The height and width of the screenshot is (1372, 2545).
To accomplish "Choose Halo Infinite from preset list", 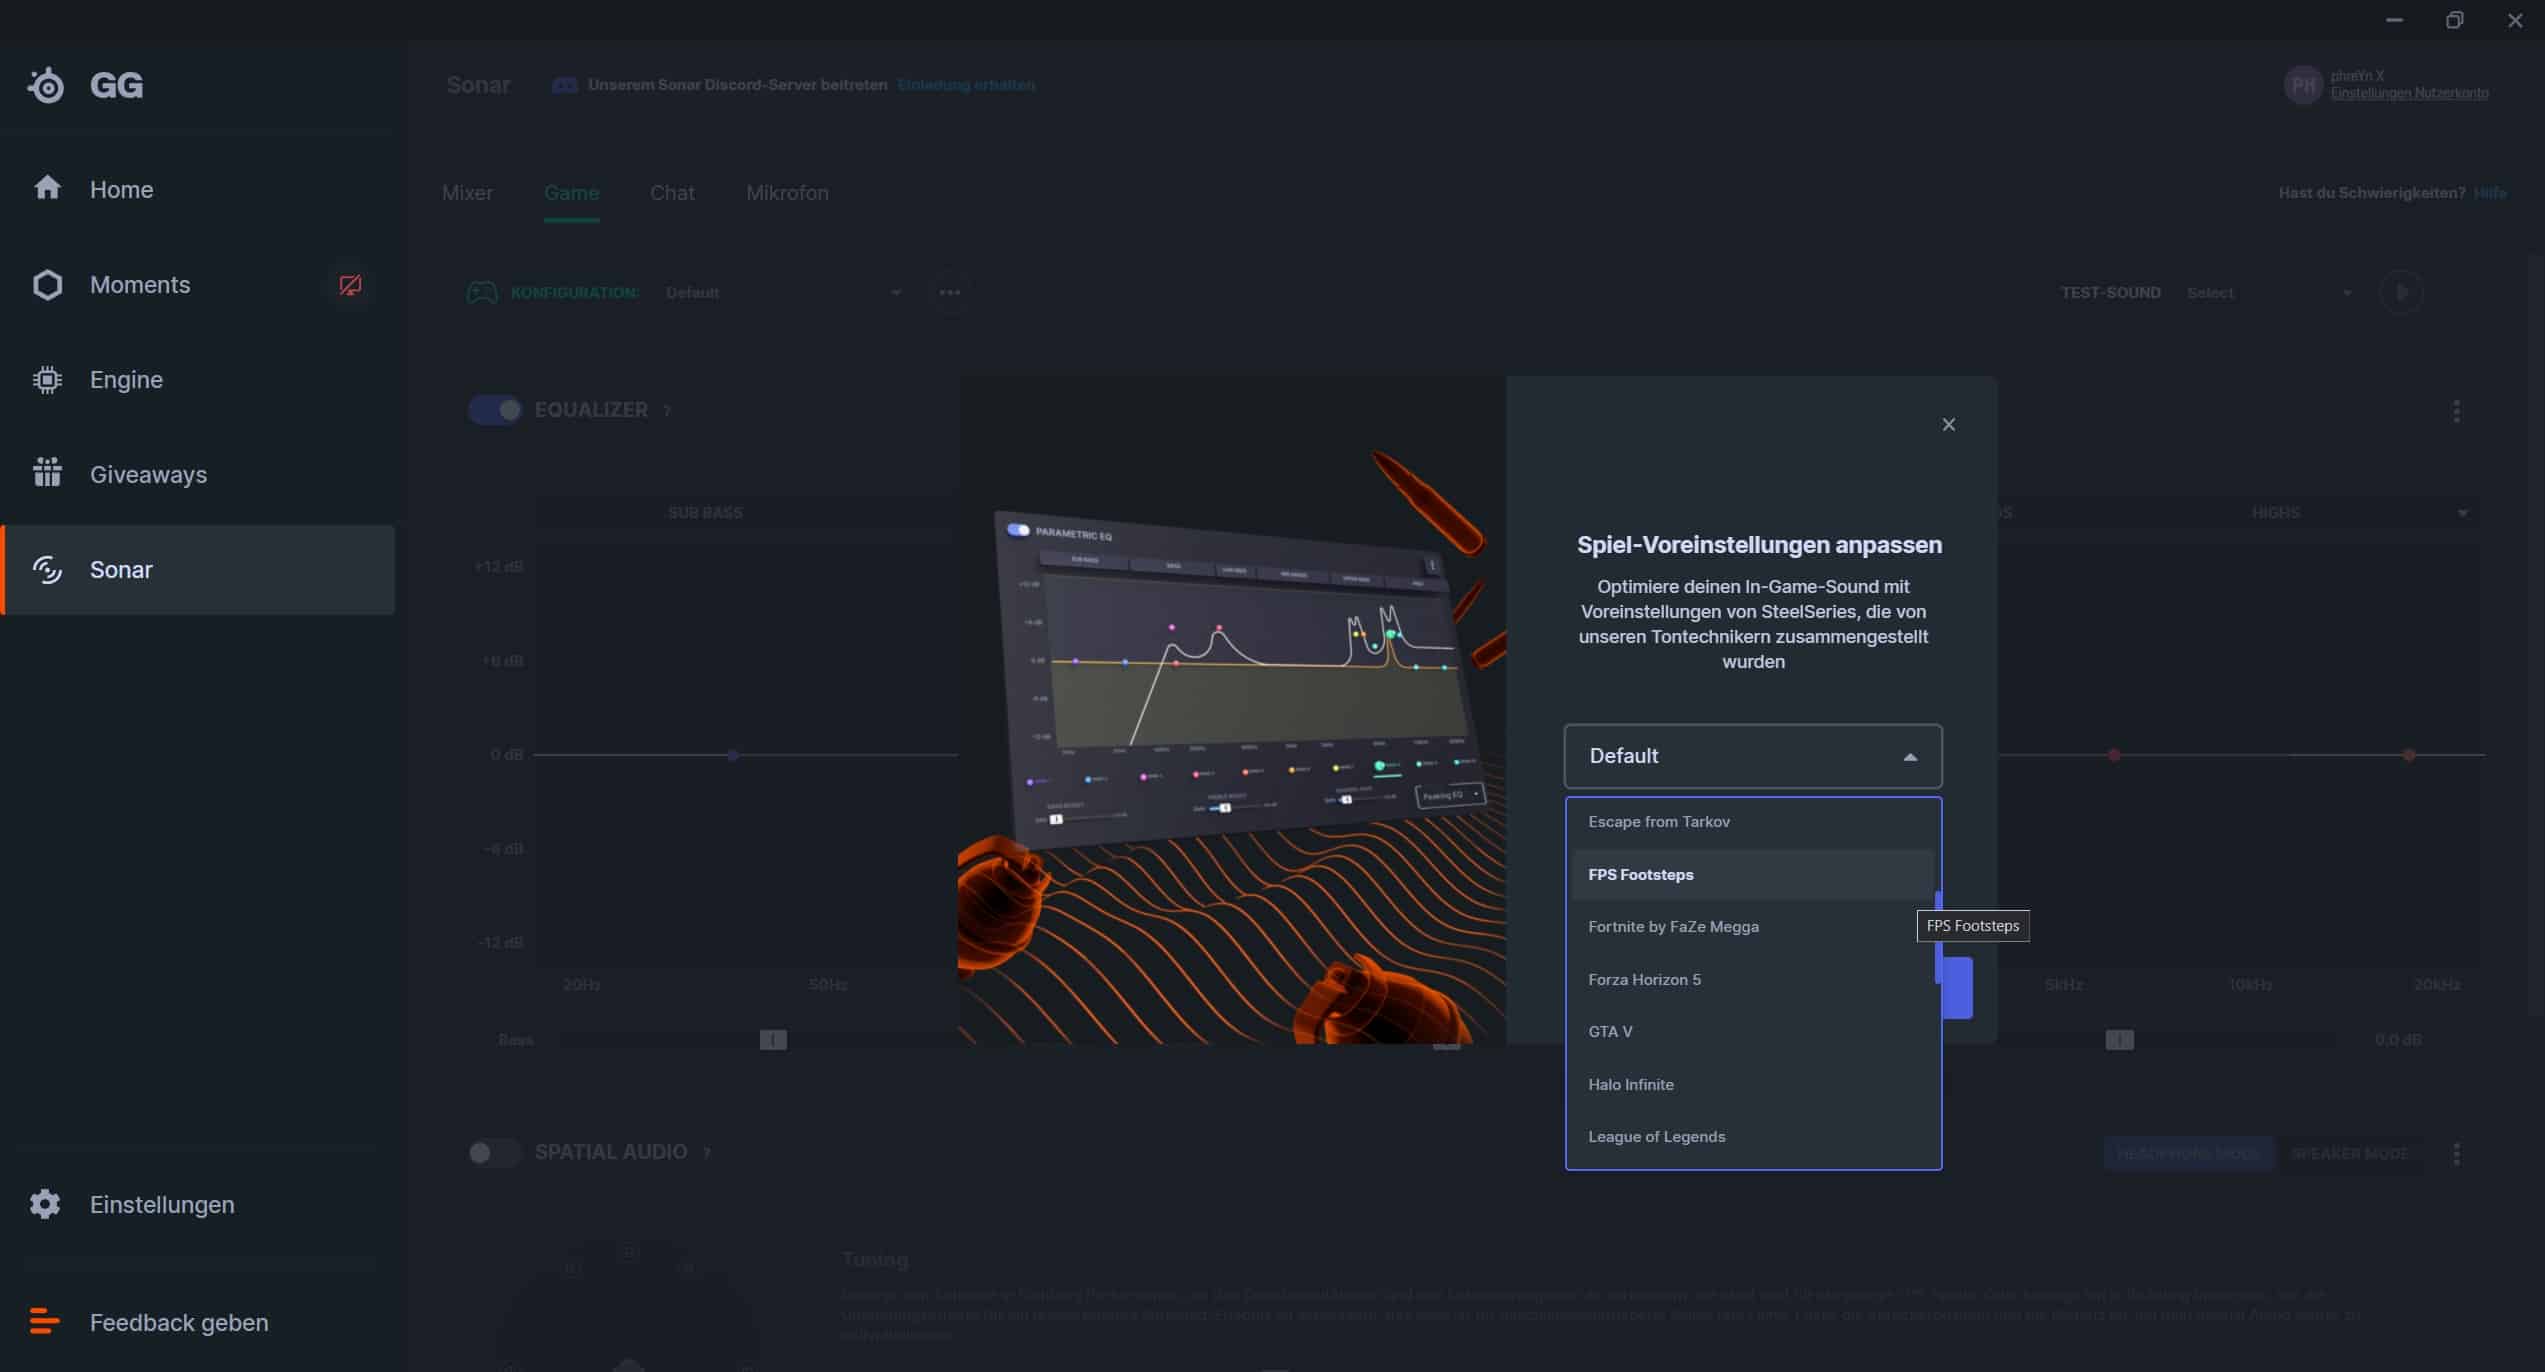I will pos(1631,1084).
